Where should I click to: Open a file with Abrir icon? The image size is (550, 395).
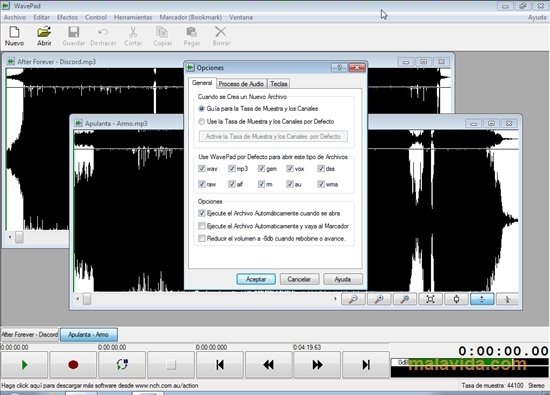[x=44, y=36]
